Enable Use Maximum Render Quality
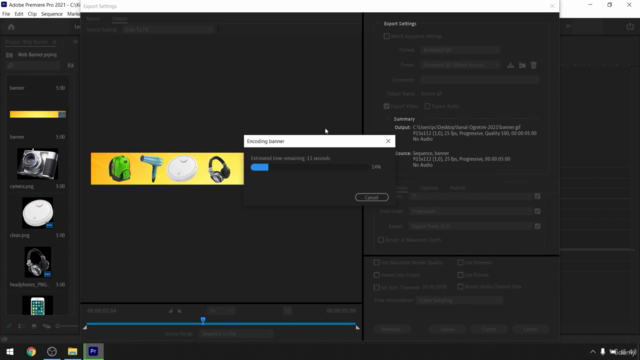Screen dimensions: 640x360 pyautogui.click(x=377, y=263)
